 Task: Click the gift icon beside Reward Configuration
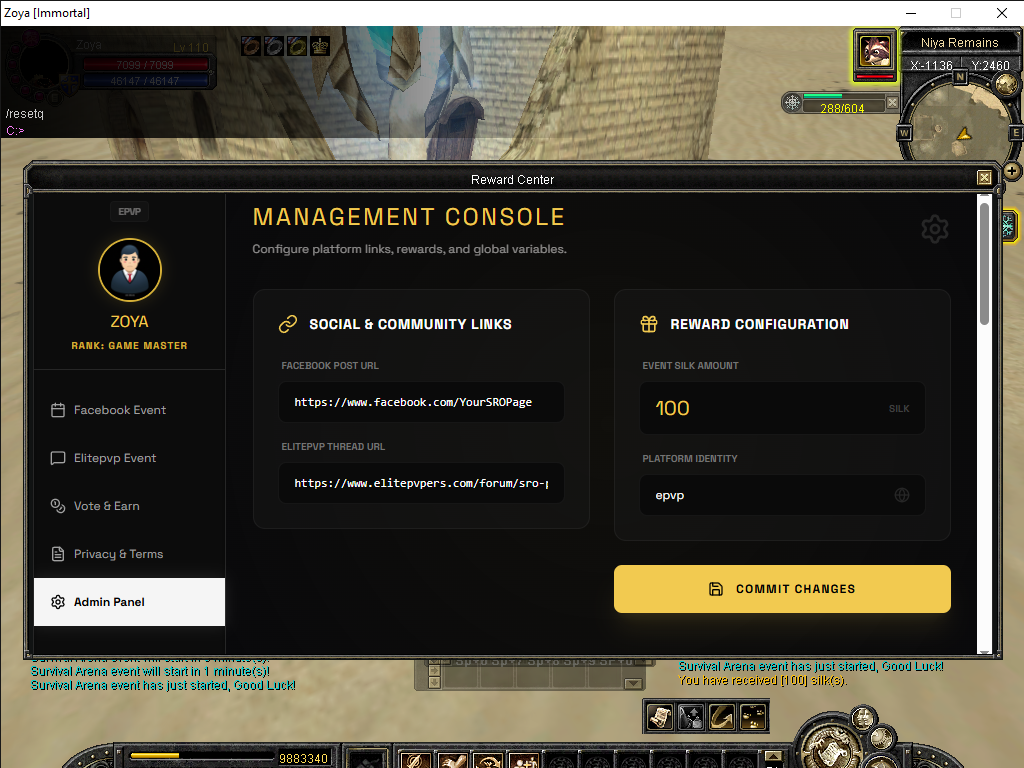(649, 324)
